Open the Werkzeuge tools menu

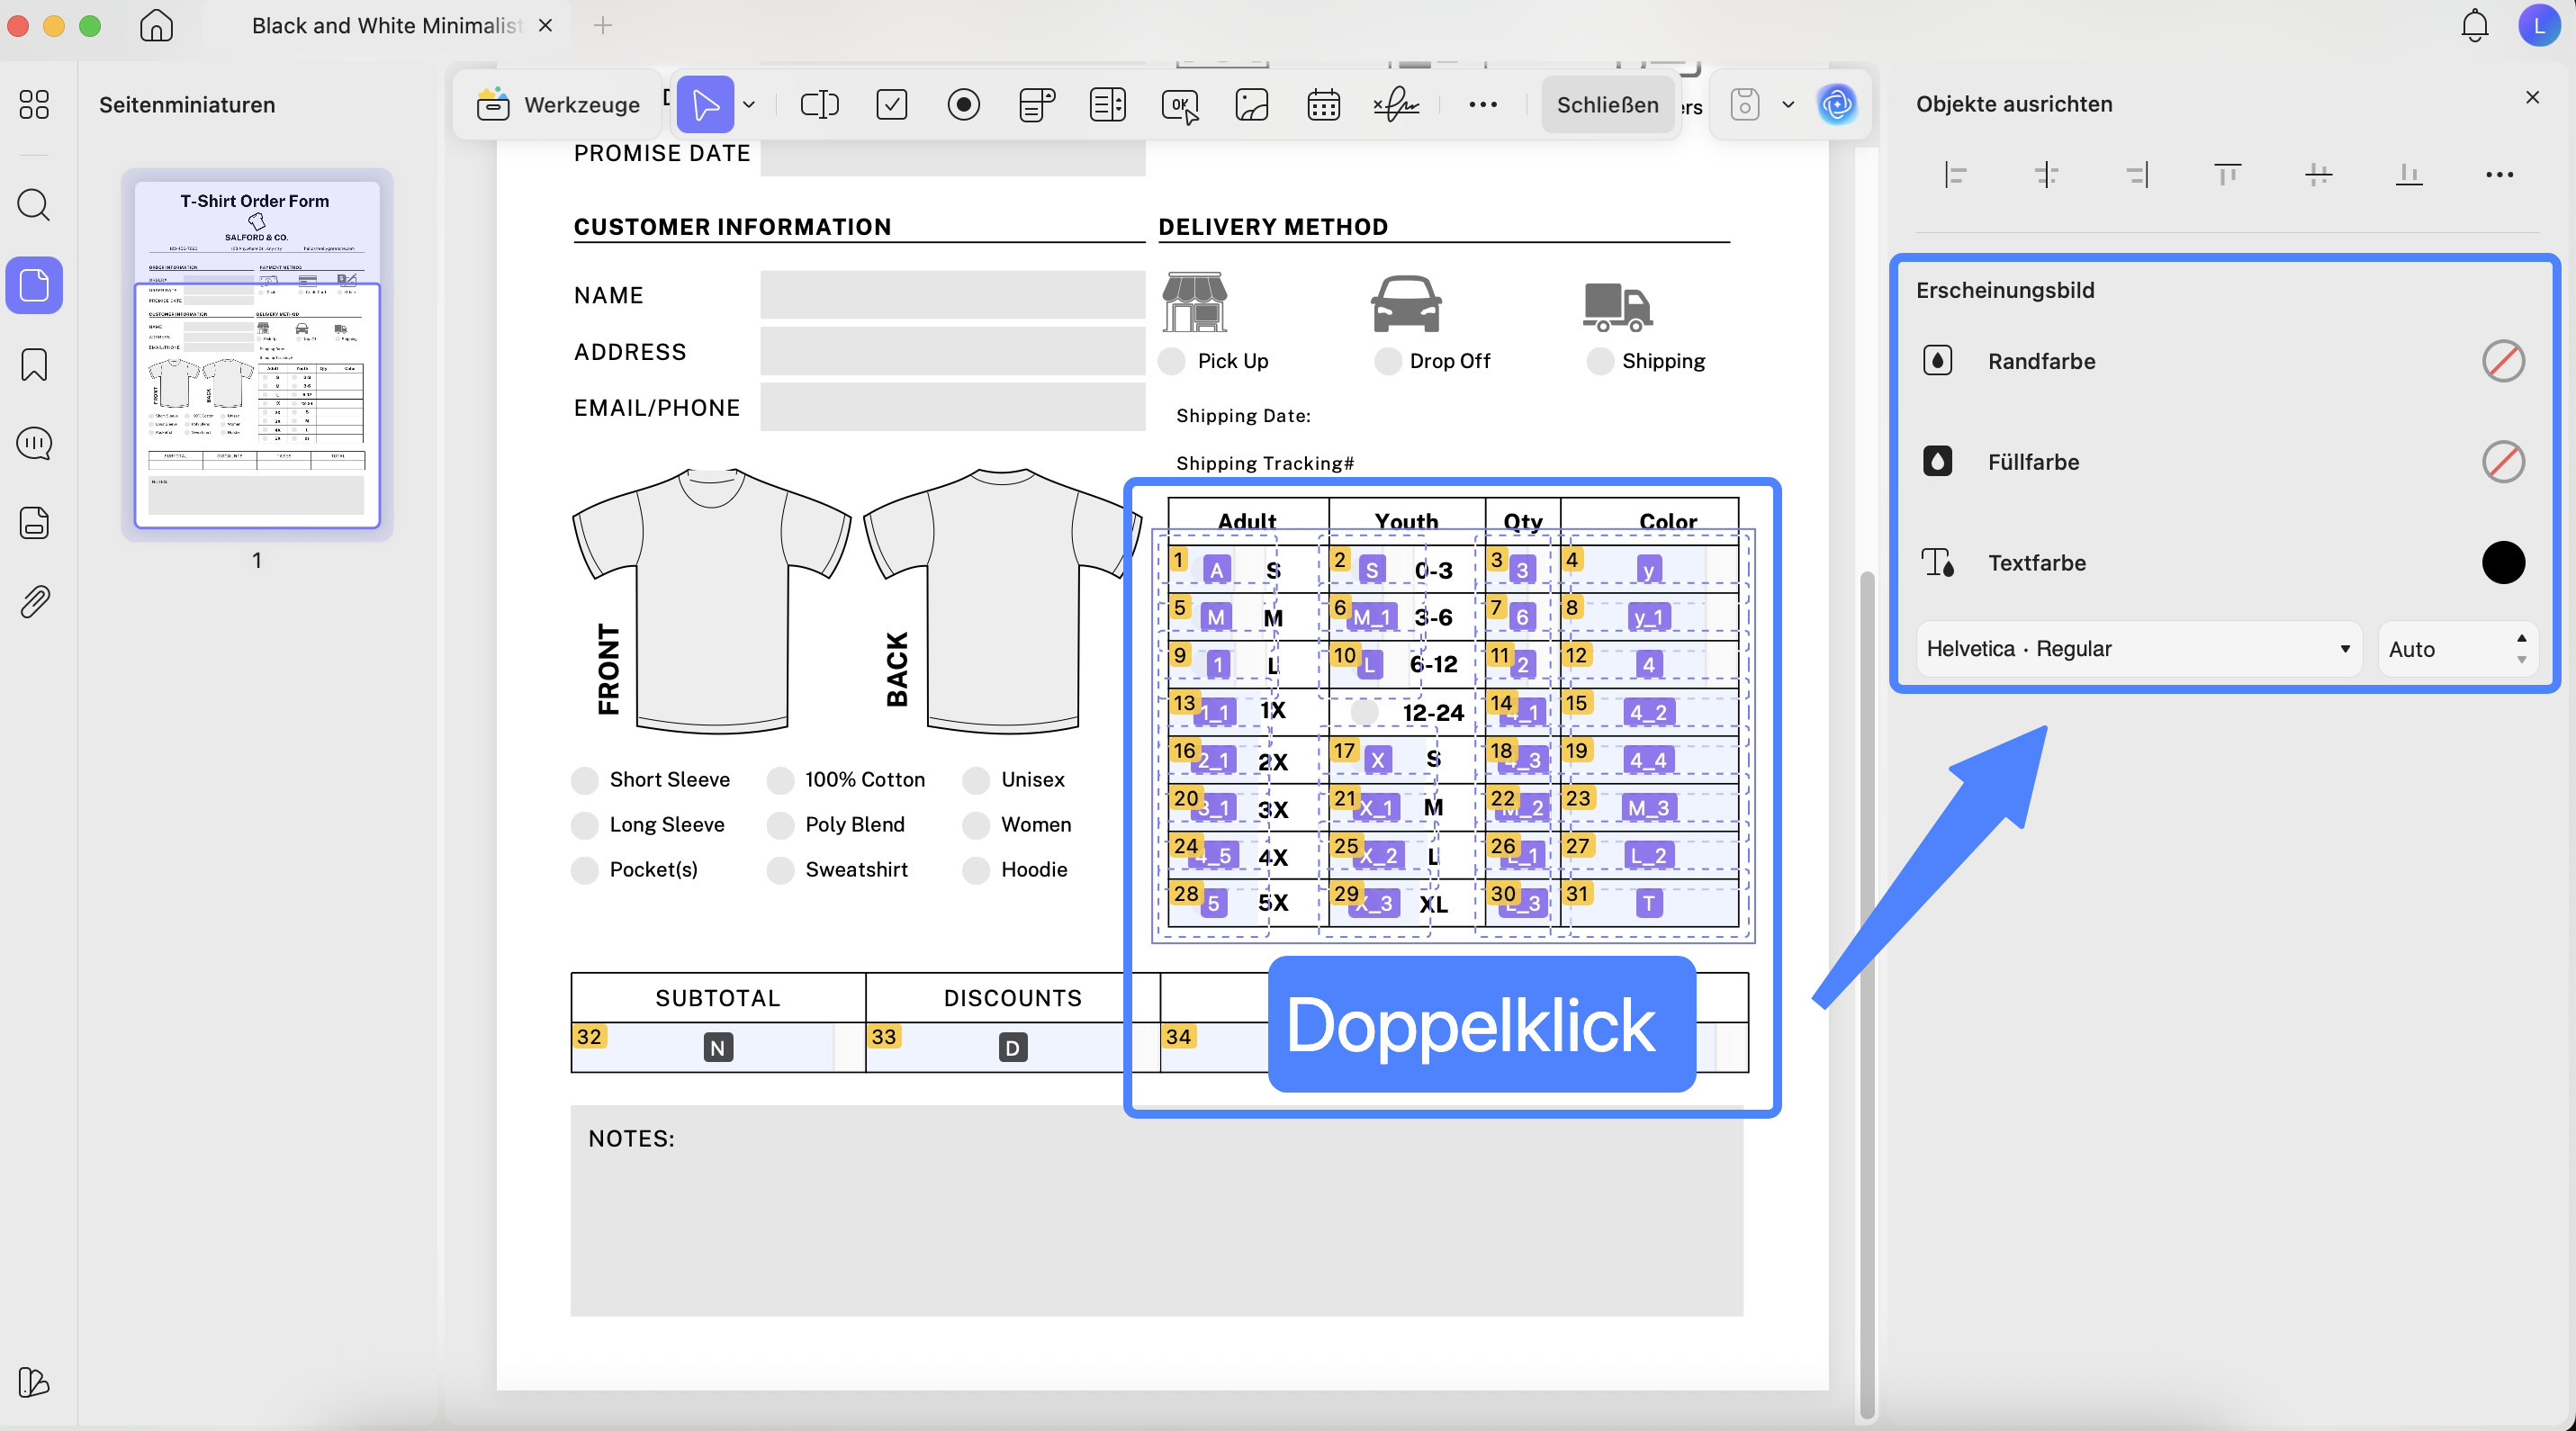[x=560, y=105]
